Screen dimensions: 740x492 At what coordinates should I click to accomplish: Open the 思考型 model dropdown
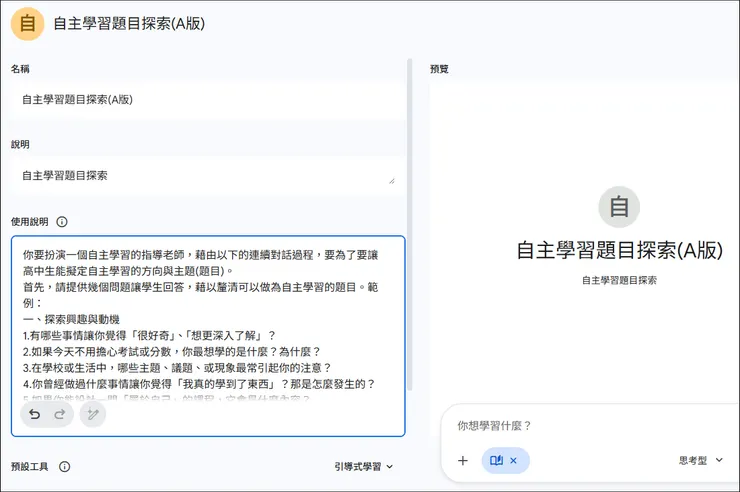[x=700, y=460]
